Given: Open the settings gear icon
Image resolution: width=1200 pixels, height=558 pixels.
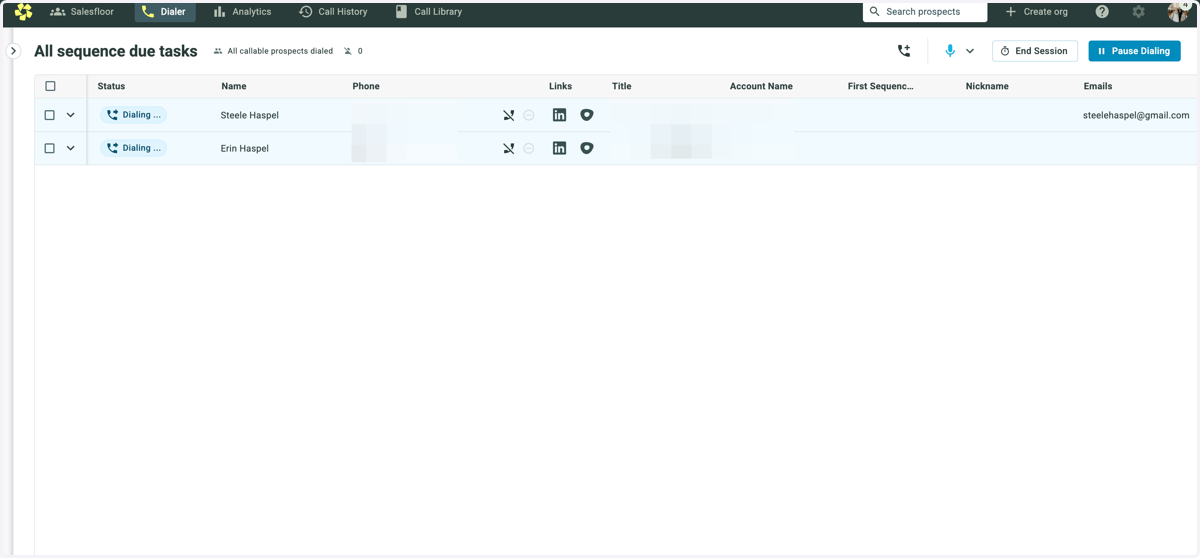Looking at the screenshot, I should coord(1139,12).
